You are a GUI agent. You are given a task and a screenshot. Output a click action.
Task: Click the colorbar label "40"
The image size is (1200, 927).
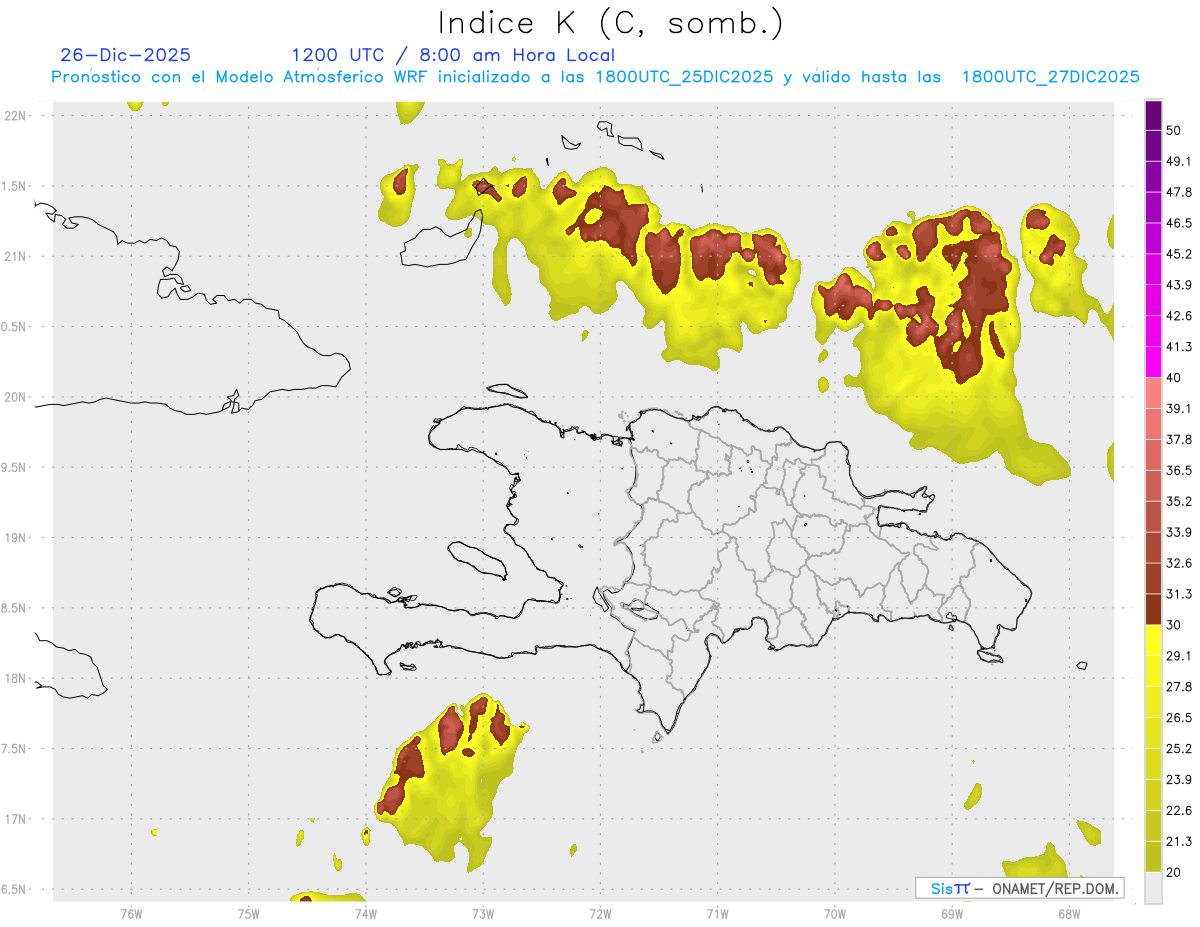point(1174,378)
